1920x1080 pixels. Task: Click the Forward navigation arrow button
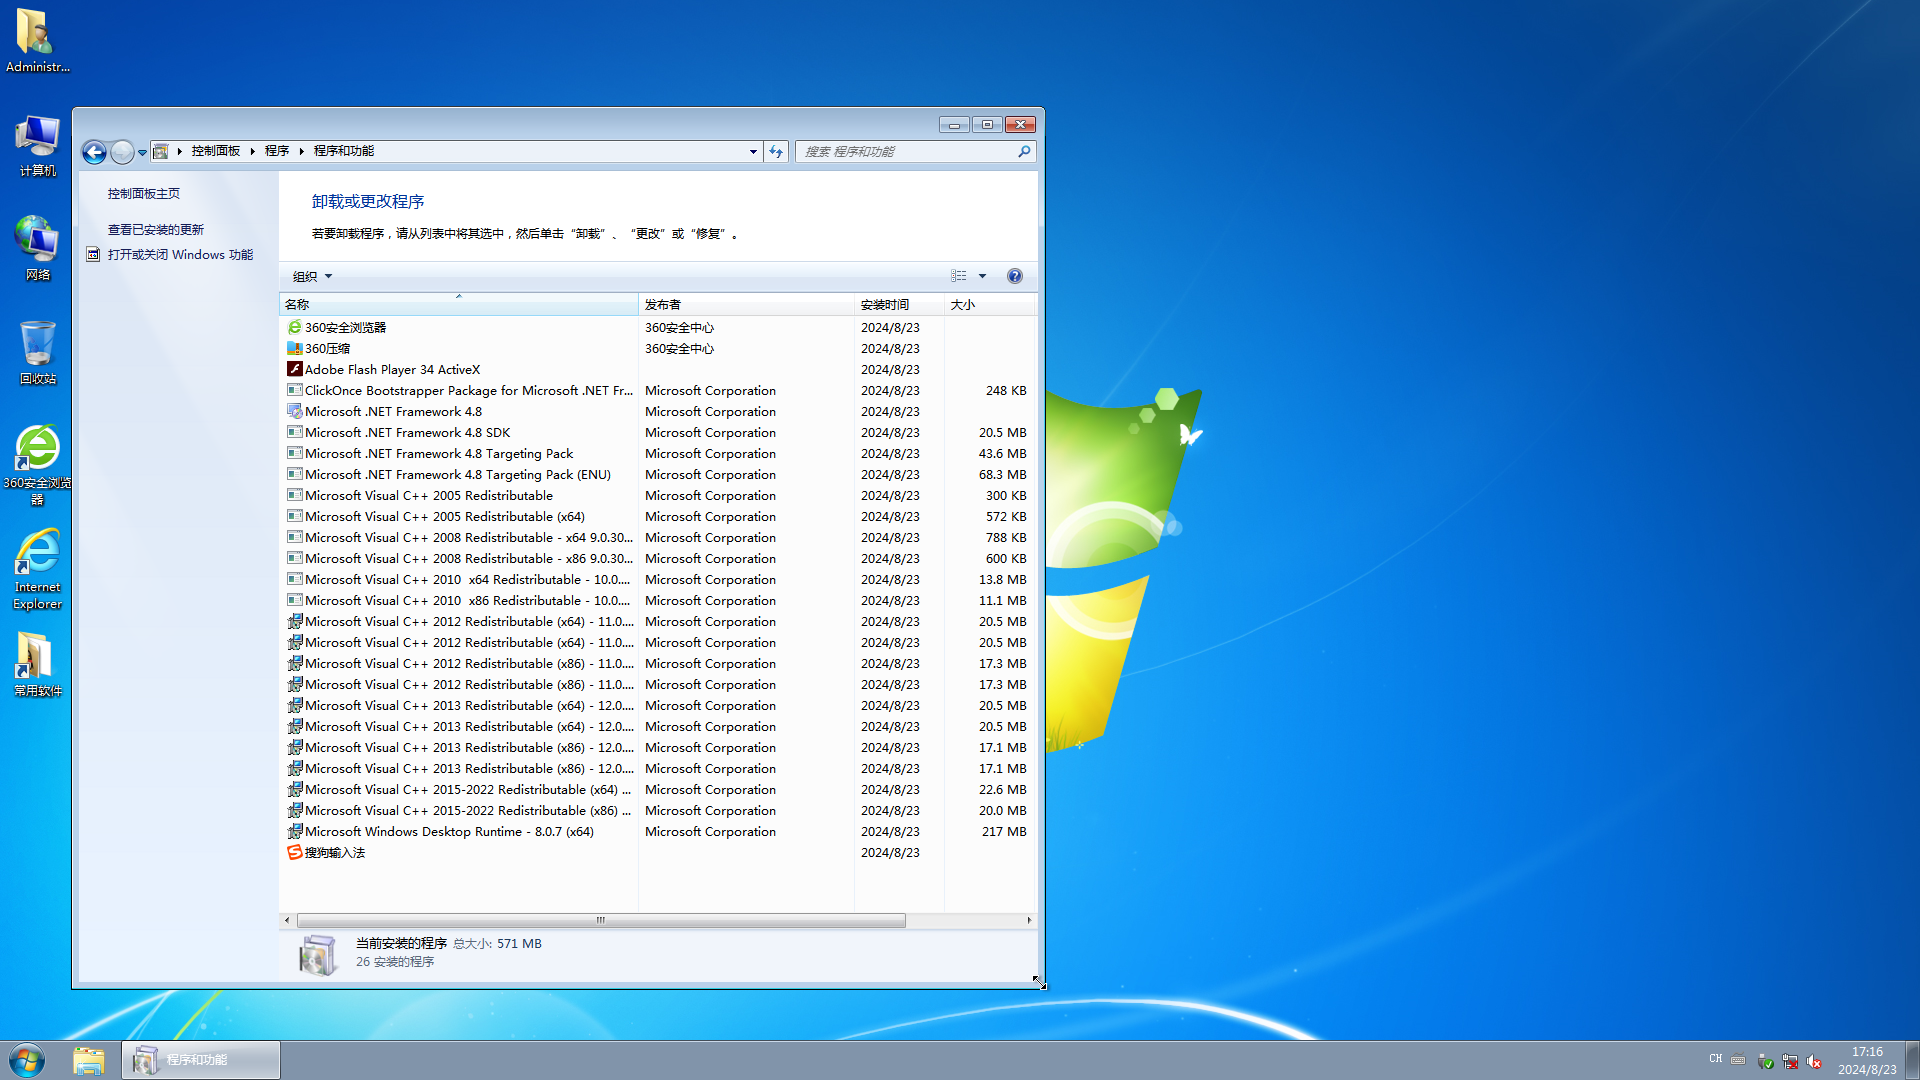coord(122,152)
